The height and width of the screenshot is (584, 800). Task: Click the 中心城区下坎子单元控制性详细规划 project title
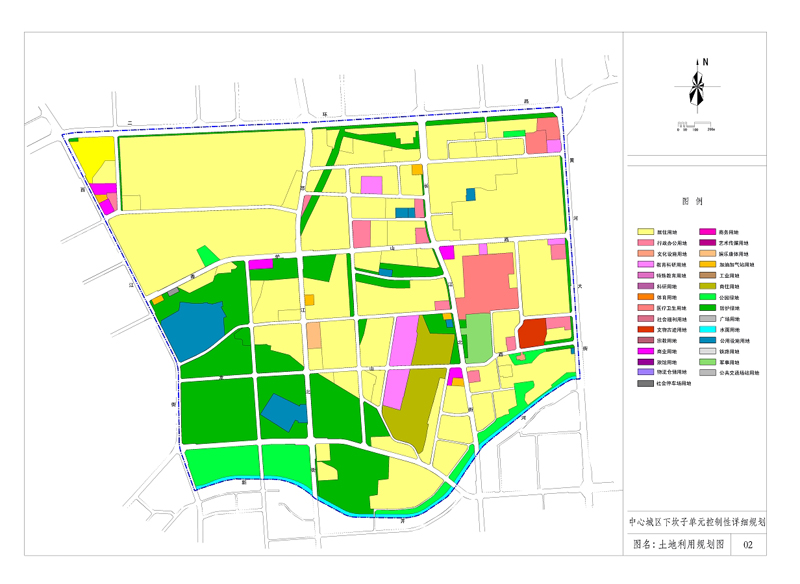pos(696,521)
